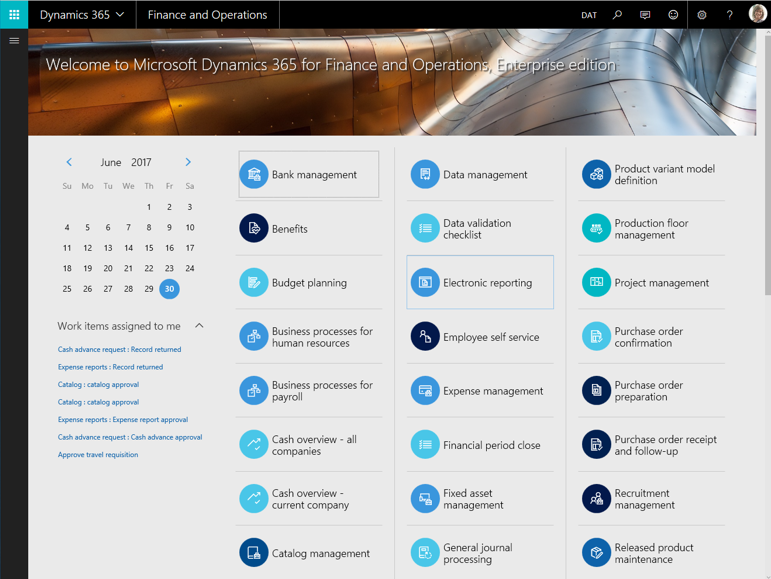Click the Benefits tile icon
The width and height of the screenshot is (771, 579).
click(254, 228)
